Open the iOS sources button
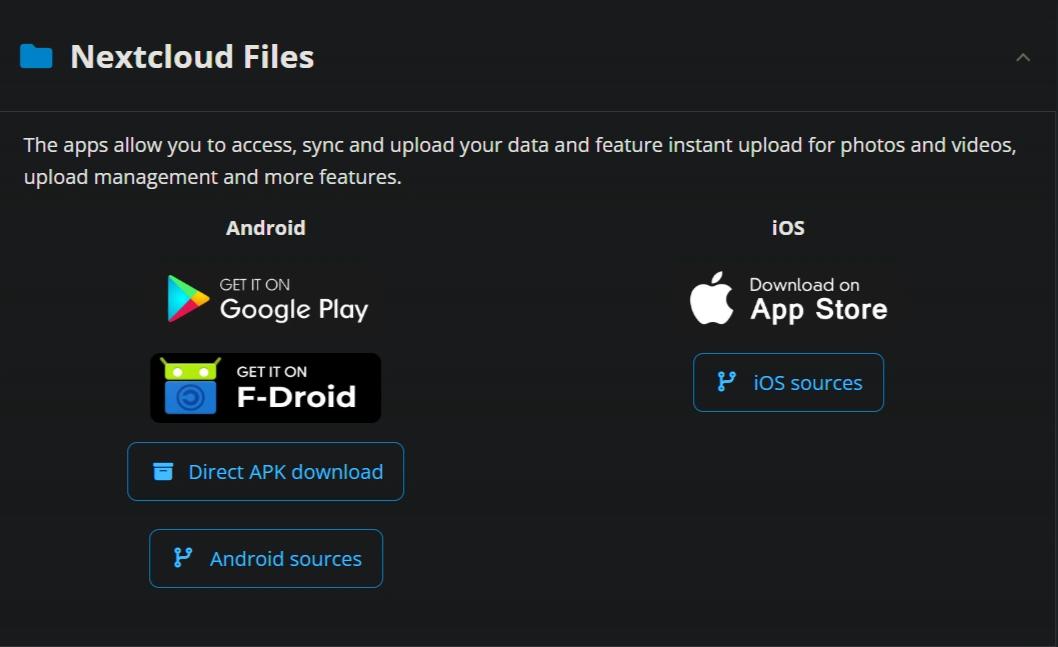Image resolution: width=1058 pixels, height=647 pixels. 788,383
